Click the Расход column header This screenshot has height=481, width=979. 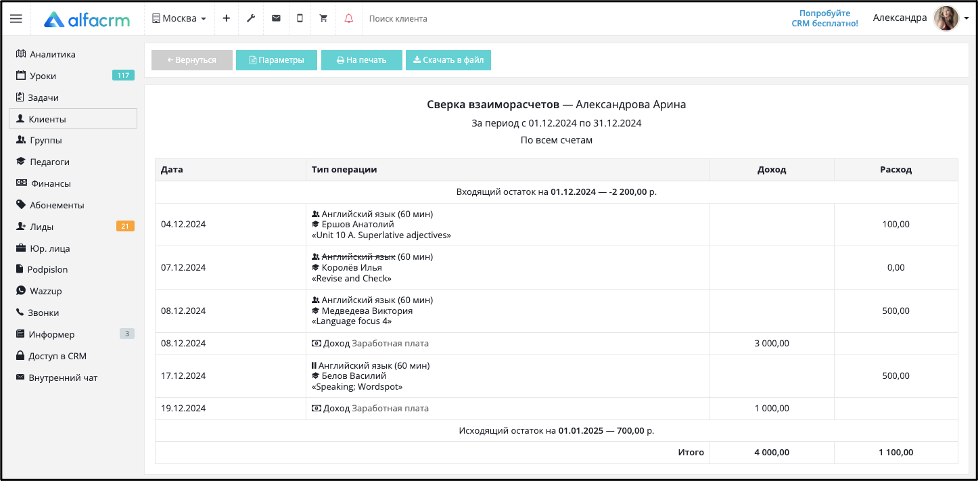pyautogui.click(x=896, y=169)
